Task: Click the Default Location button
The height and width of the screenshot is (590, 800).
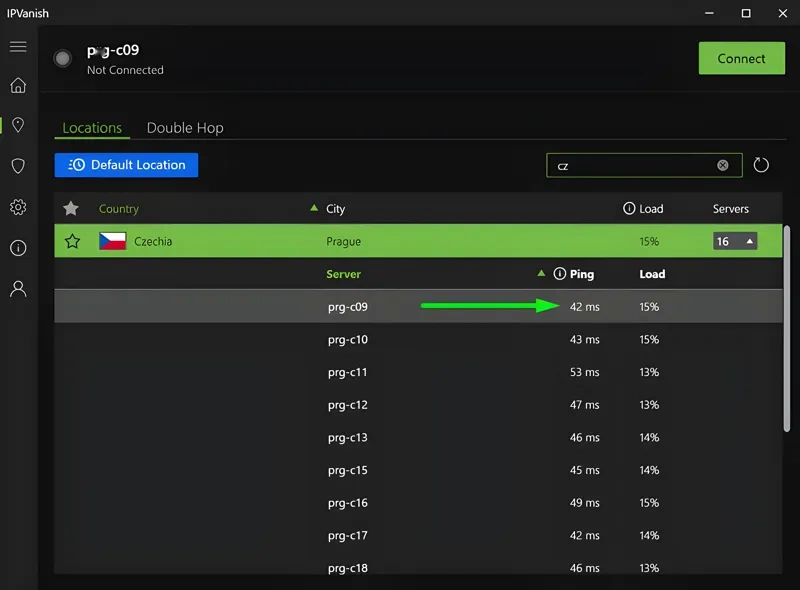Action: coord(126,165)
